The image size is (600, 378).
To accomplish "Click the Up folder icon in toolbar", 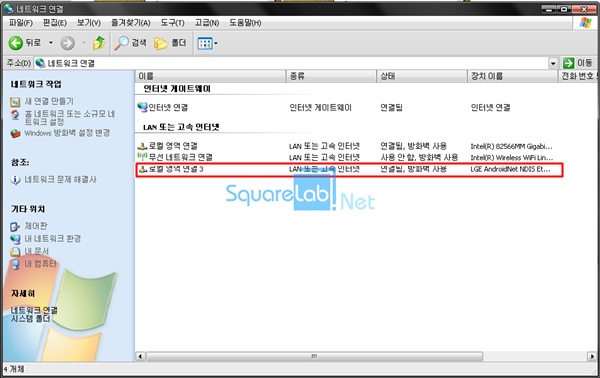I will tap(99, 43).
